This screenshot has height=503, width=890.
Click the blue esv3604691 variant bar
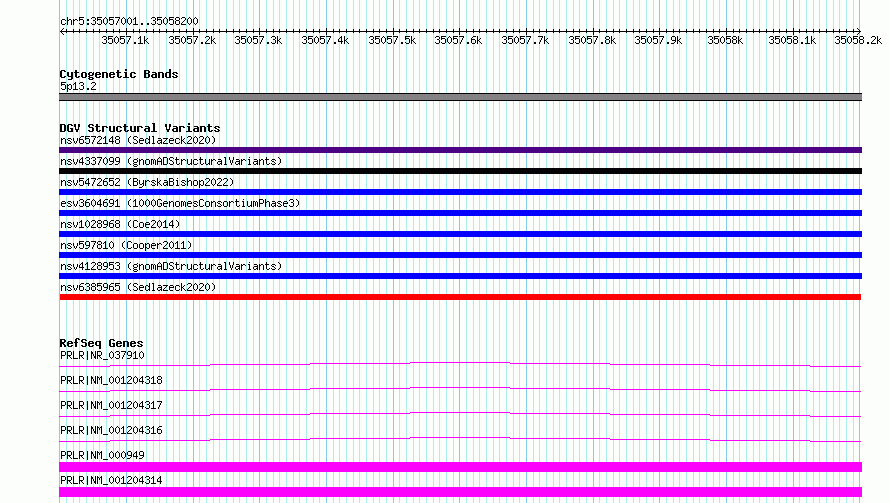[x=460, y=213]
